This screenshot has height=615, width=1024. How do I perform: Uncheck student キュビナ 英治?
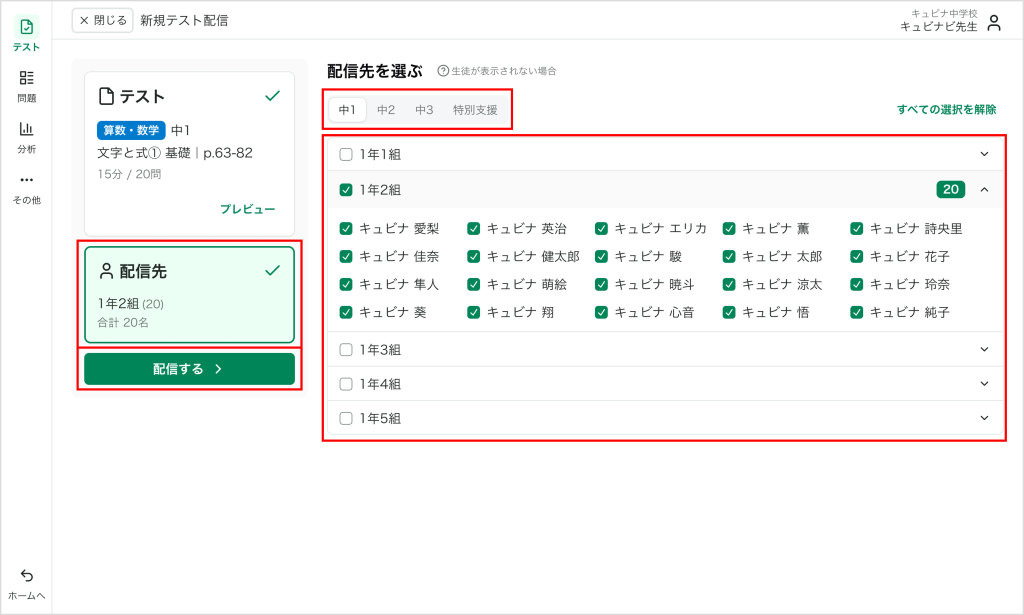pyautogui.click(x=473, y=229)
